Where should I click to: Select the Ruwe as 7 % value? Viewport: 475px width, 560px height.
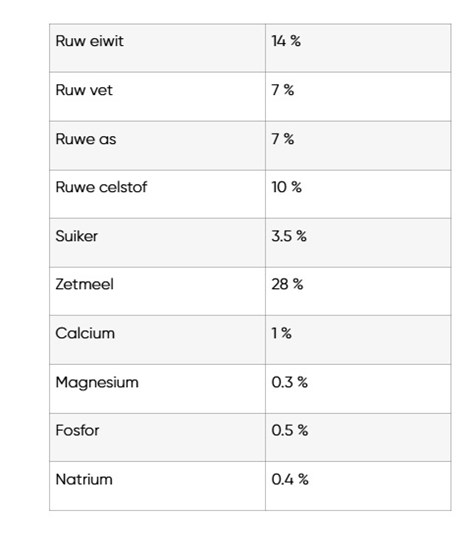pos(282,139)
